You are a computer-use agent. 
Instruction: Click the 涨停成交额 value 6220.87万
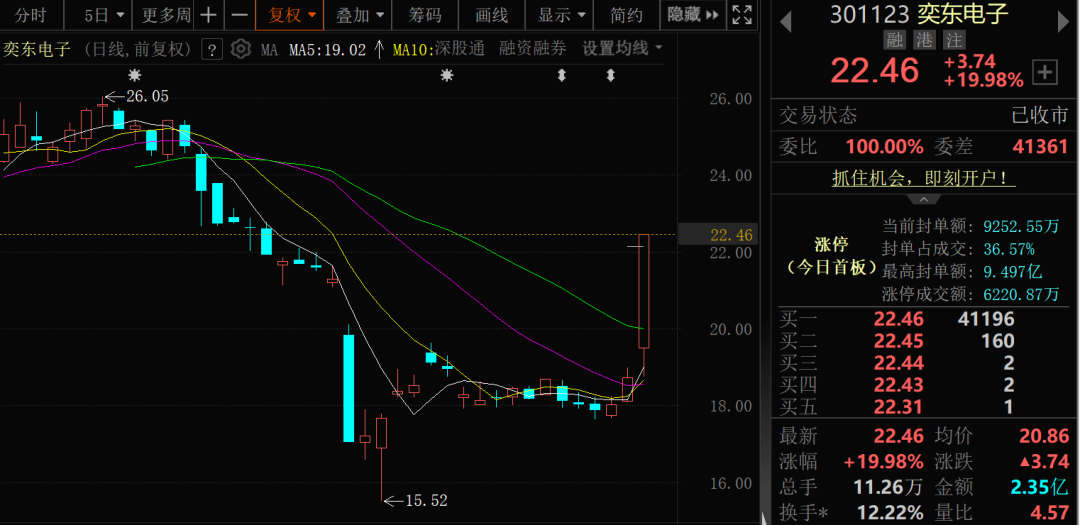1019,295
